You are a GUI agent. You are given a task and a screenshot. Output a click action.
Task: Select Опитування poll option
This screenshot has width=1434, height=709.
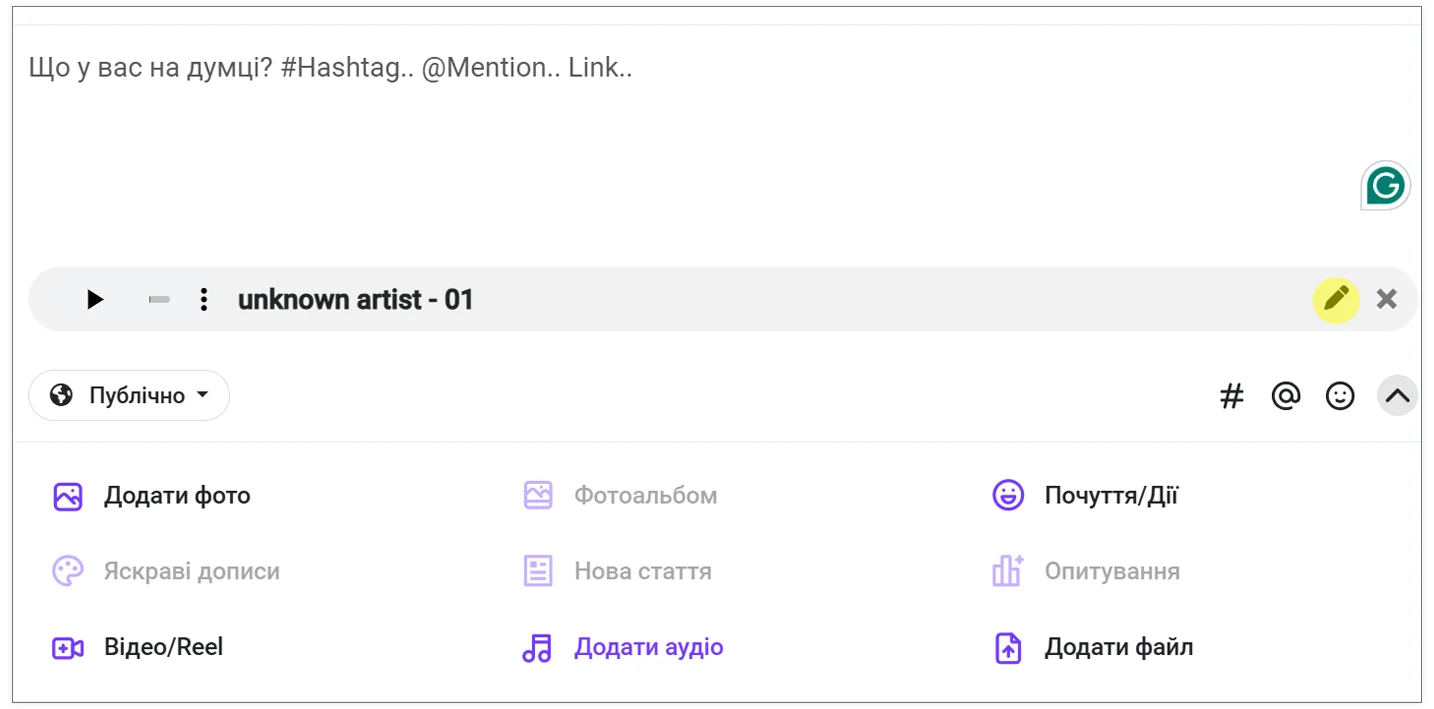(x=1086, y=572)
